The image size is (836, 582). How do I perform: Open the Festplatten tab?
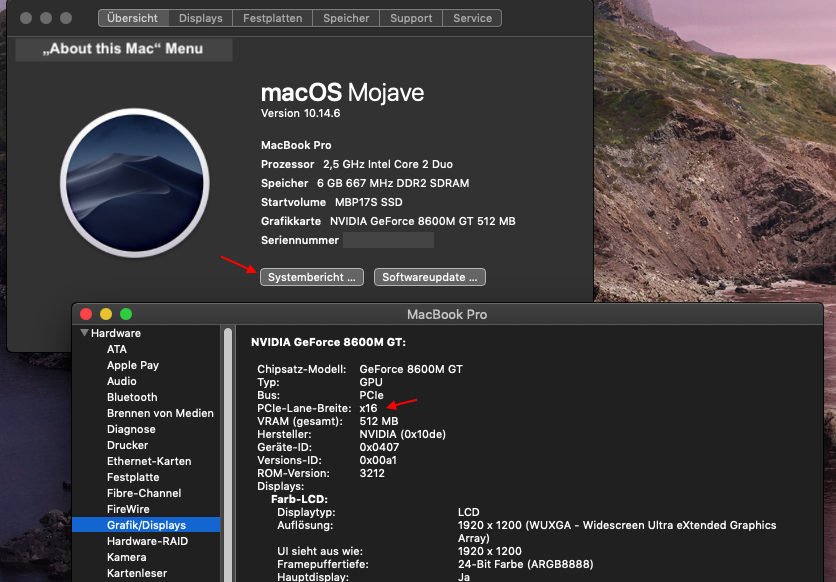[272, 18]
